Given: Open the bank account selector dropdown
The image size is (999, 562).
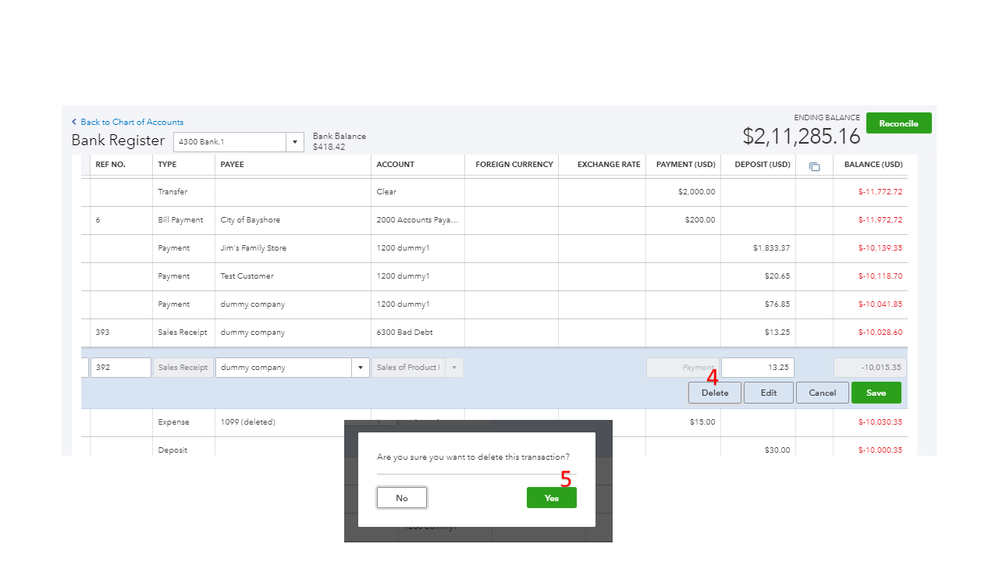Looking at the screenshot, I should [x=295, y=142].
